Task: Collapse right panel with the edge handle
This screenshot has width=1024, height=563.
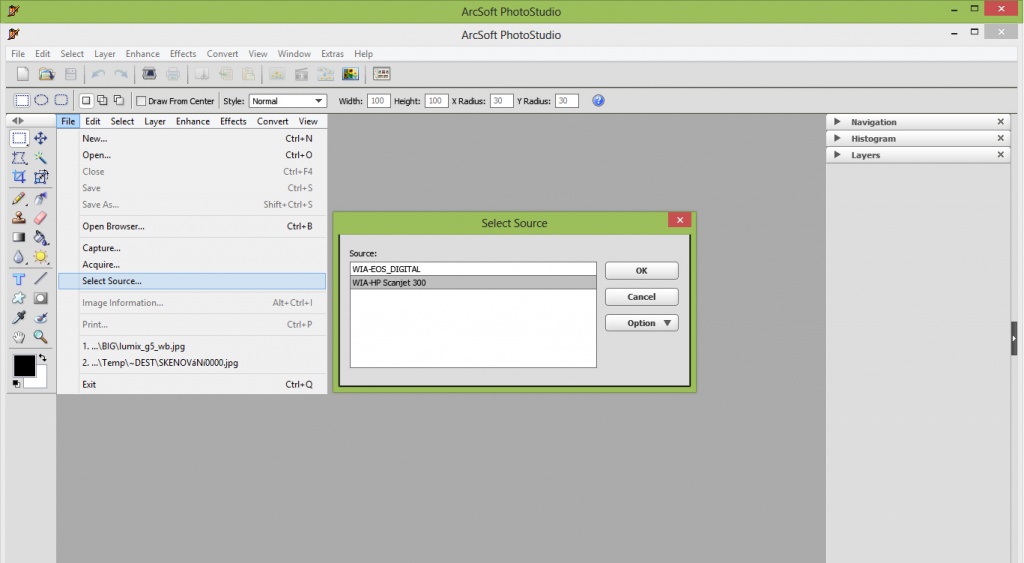Action: tap(1014, 338)
